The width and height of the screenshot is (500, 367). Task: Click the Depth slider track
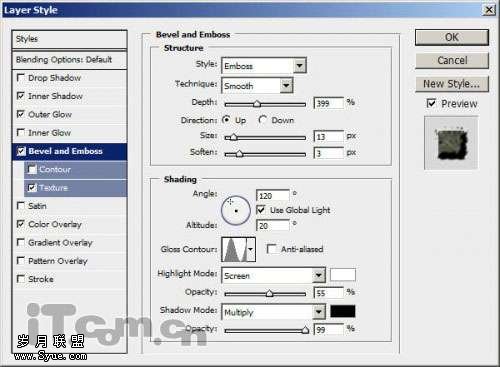pyautogui.click(x=265, y=104)
